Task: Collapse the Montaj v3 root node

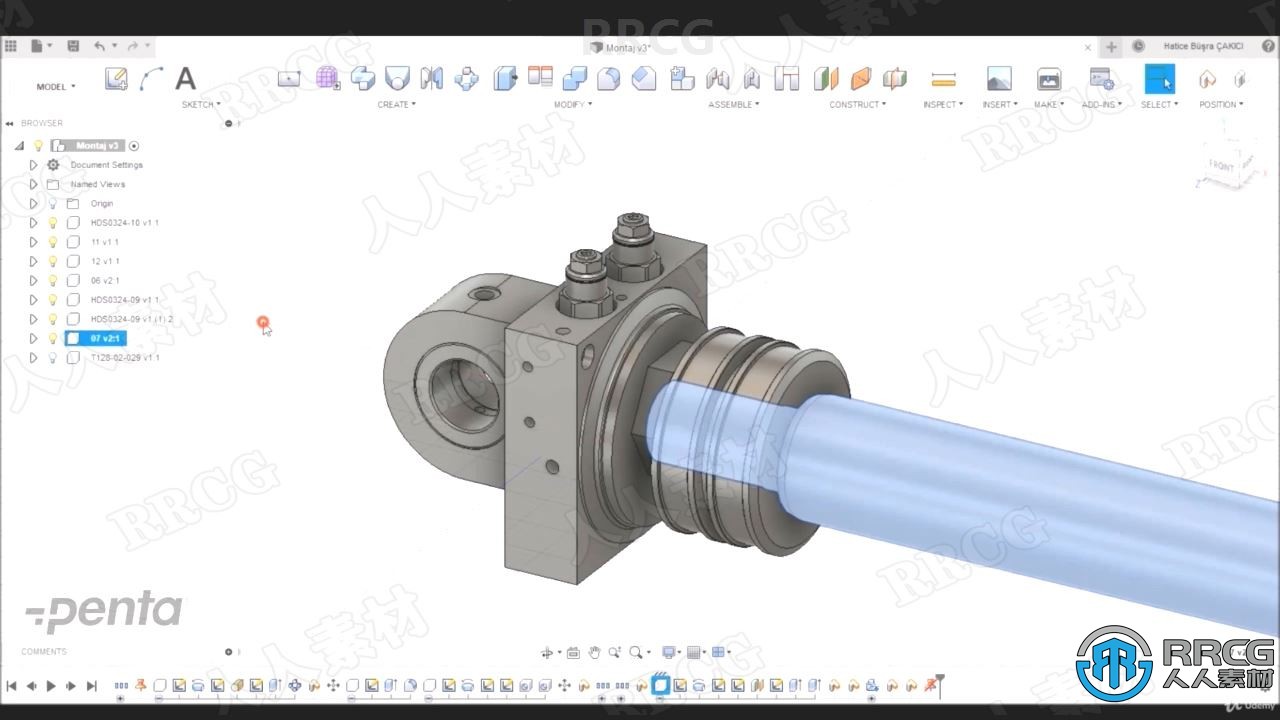Action: point(19,146)
